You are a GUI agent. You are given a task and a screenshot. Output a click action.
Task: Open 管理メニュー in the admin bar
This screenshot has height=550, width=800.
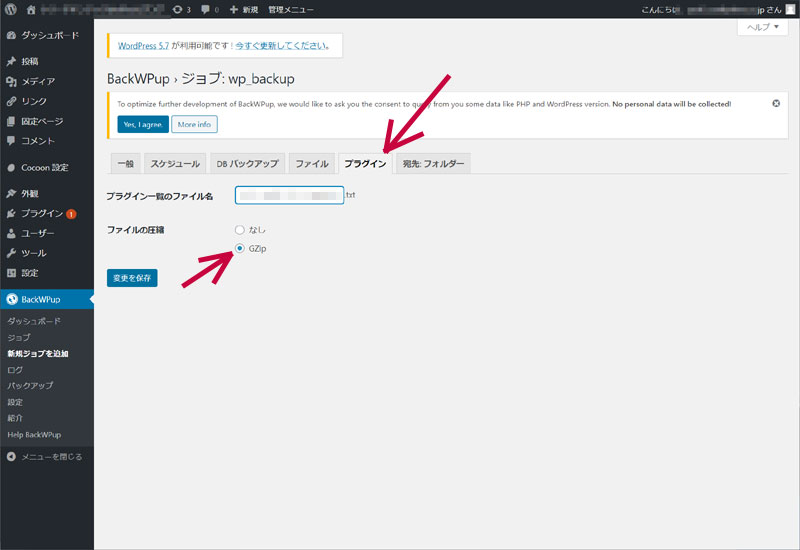tap(291, 10)
